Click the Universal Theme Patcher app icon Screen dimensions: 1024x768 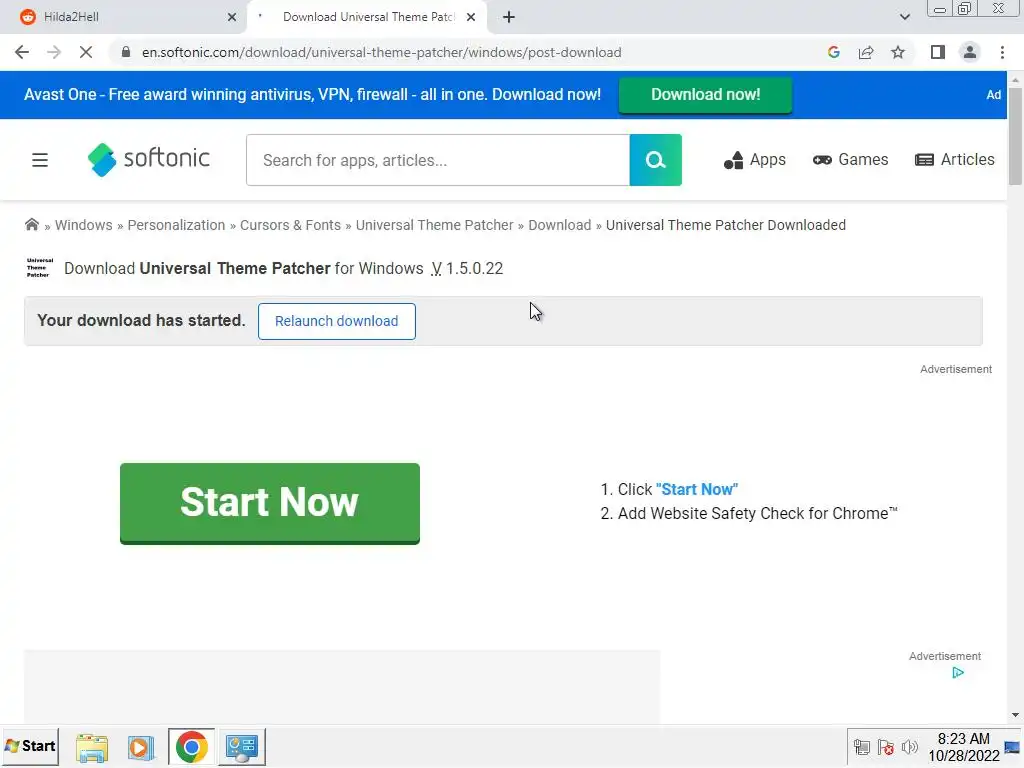pos(39,268)
